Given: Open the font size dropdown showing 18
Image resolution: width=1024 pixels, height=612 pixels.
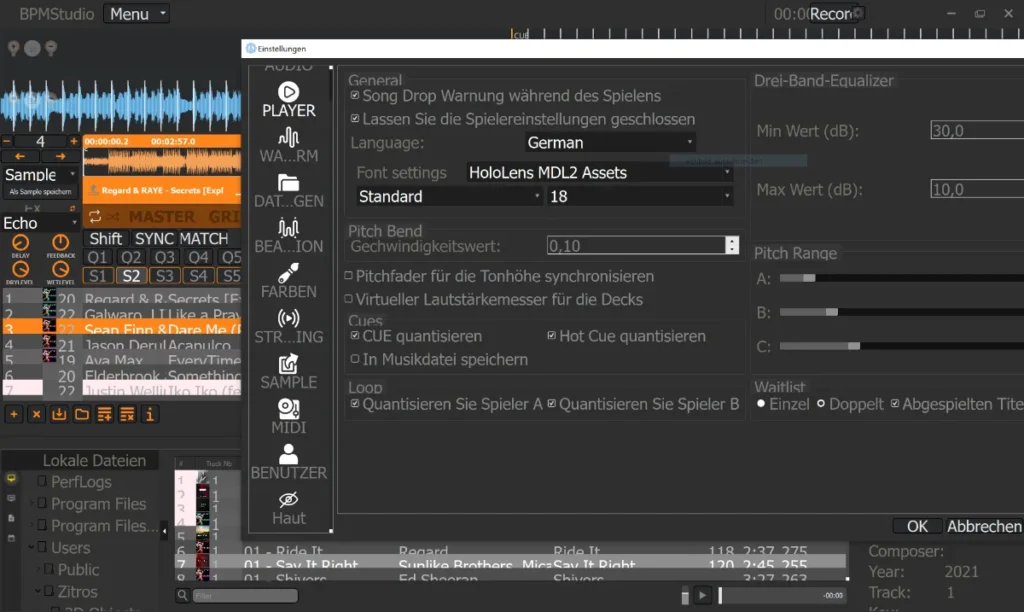Looking at the screenshot, I should click(x=639, y=197).
